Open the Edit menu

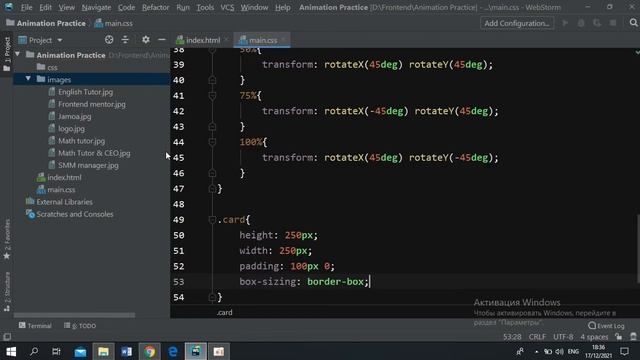tap(45, 7)
